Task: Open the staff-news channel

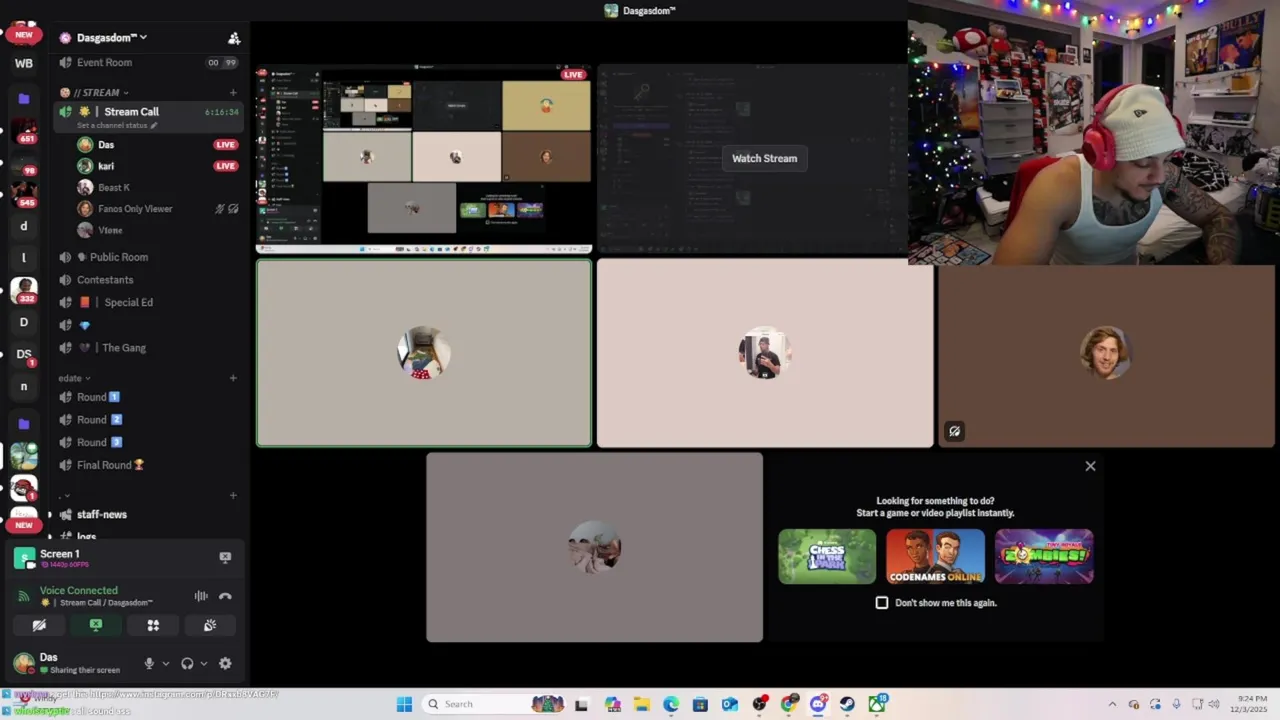Action: [x=150, y=514]
